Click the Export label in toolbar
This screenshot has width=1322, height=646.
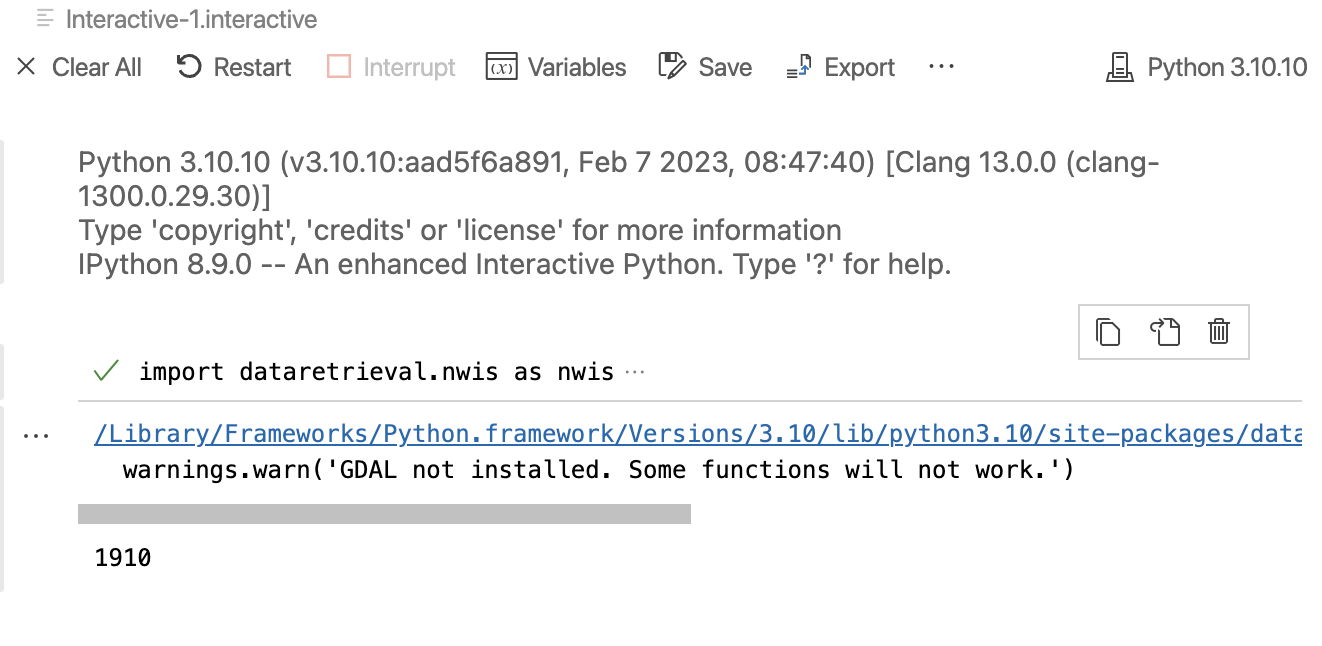tap(860, 67)
